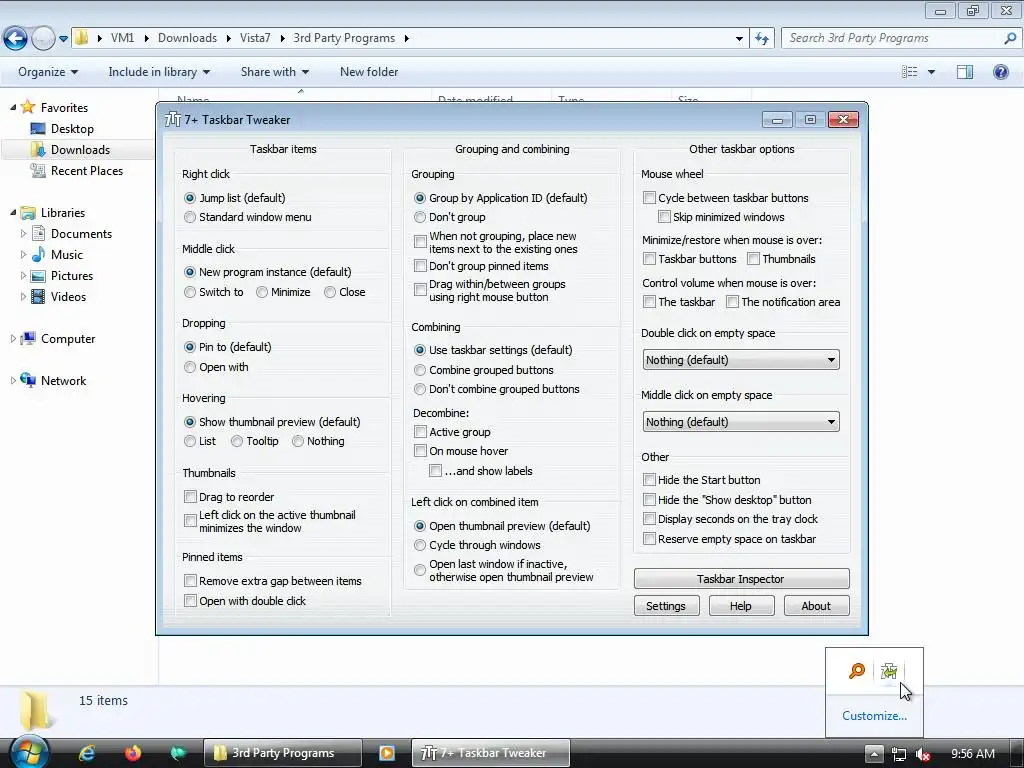The height and width of the screenshot is (768, 1024).
Task: Launch Firefox from the taskbar
Action: [x=133, y=753]
